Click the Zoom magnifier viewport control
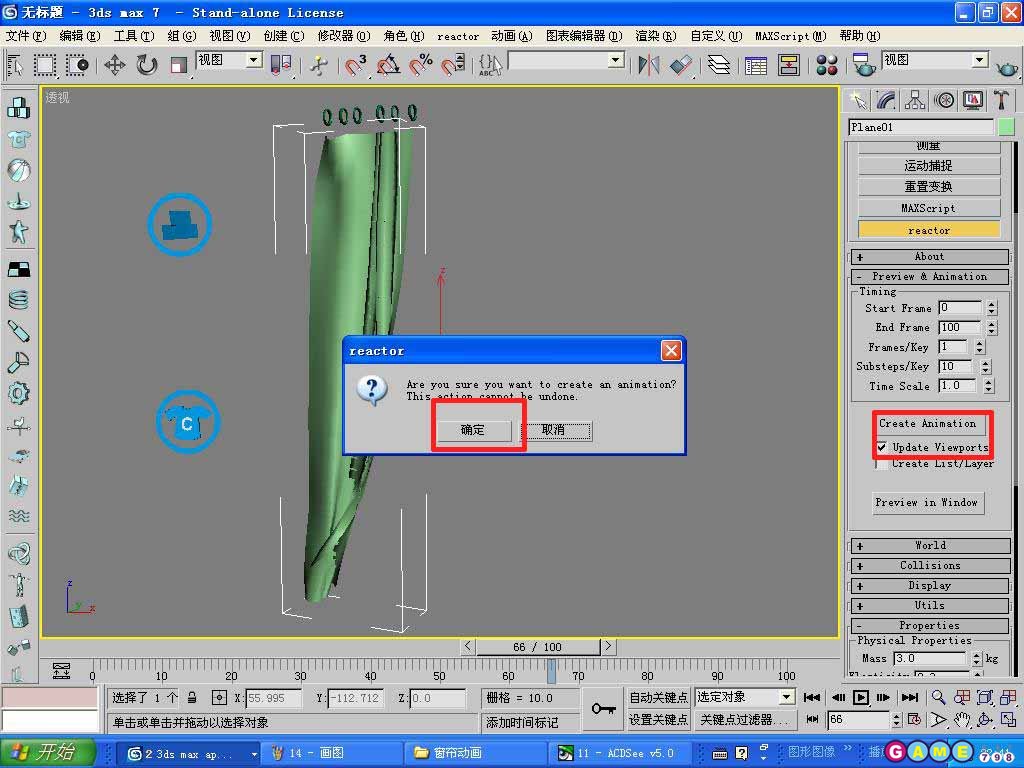The image size is (1024, 768). [x=938, y=697]
